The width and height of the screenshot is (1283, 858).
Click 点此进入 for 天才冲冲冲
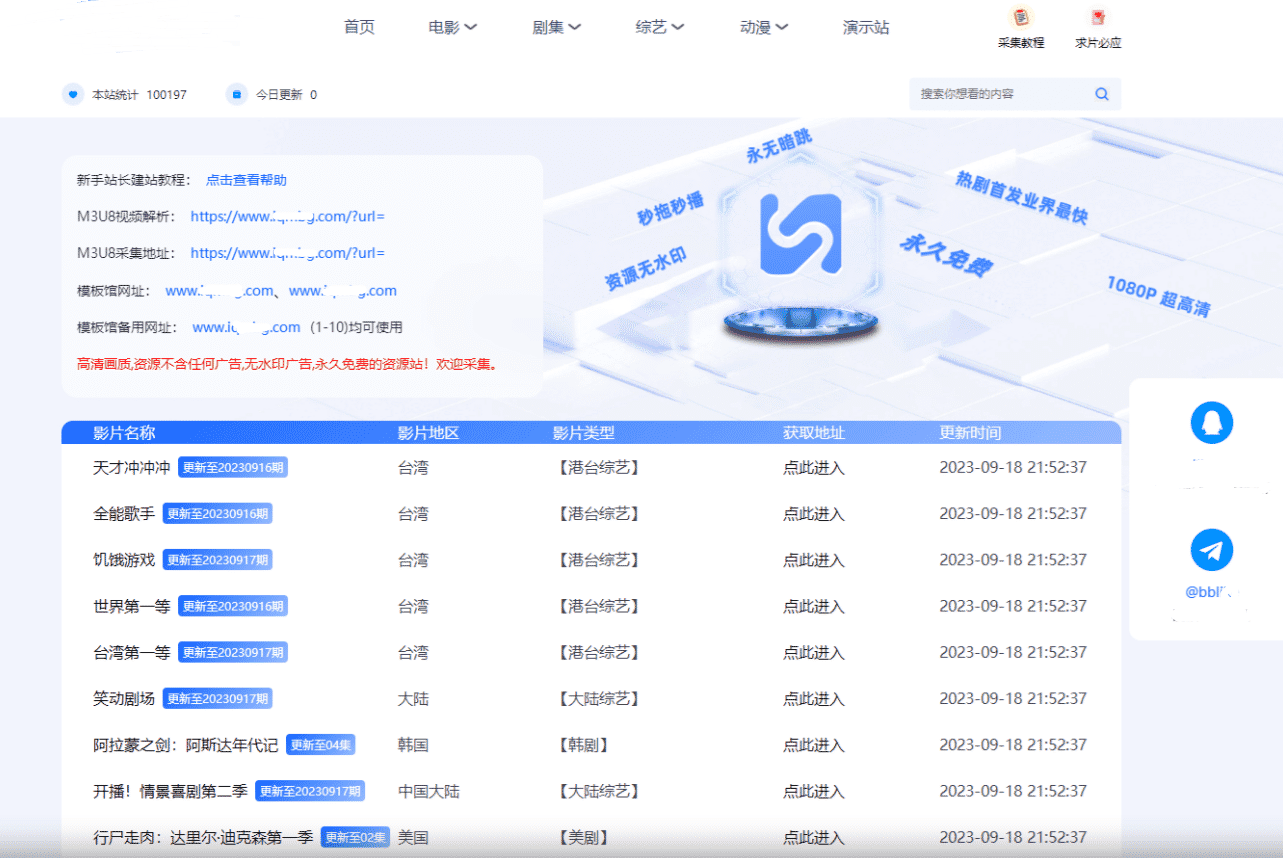click(813, 467)
